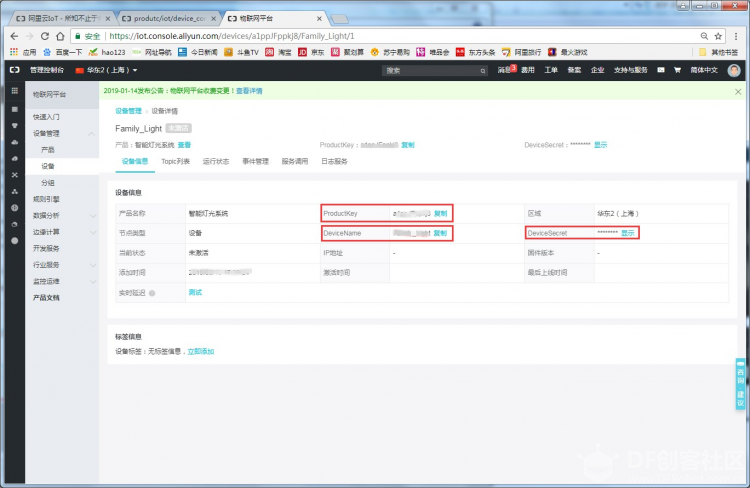Open the 华东2（上海）region dropdown
The image size is (750, 488).
[x=106, y=70]
